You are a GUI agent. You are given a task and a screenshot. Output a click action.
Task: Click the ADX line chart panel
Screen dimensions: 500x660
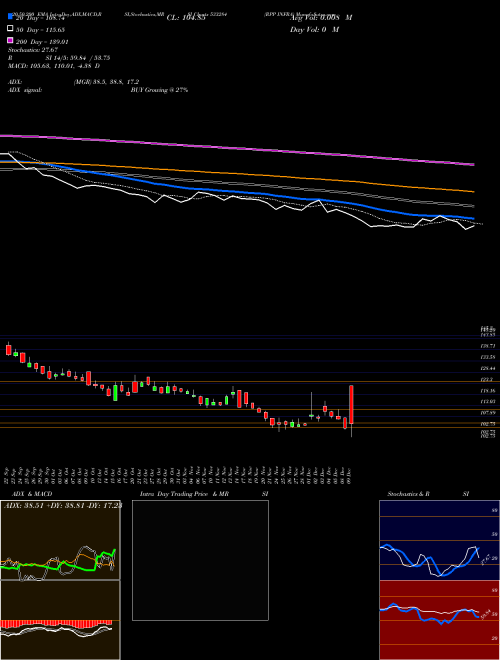[60, 540]
